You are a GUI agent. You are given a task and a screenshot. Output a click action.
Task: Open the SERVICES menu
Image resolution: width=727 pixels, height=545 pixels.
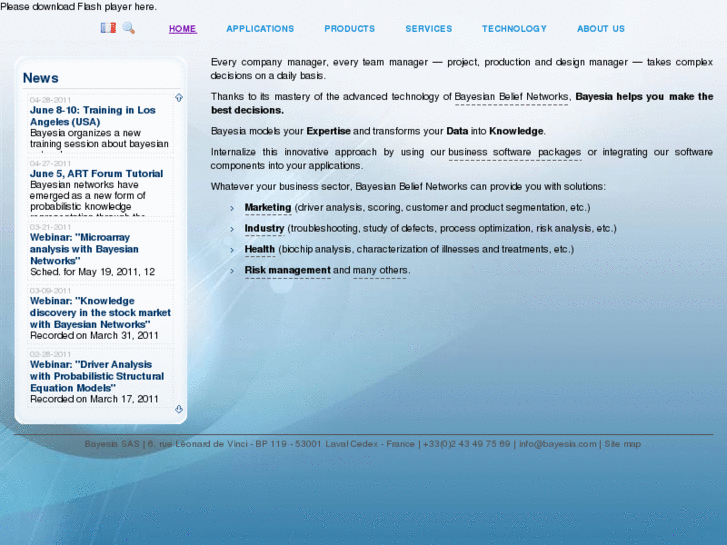(x=429, y=29)
